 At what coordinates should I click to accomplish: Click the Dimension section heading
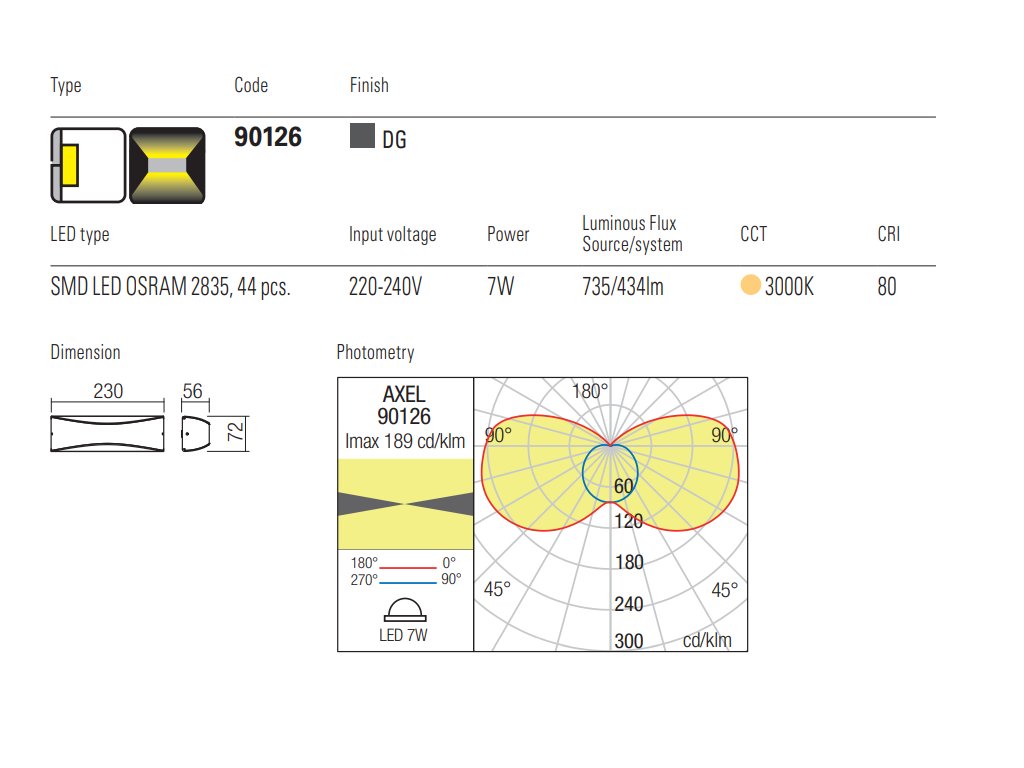click(x=86, y=352)
